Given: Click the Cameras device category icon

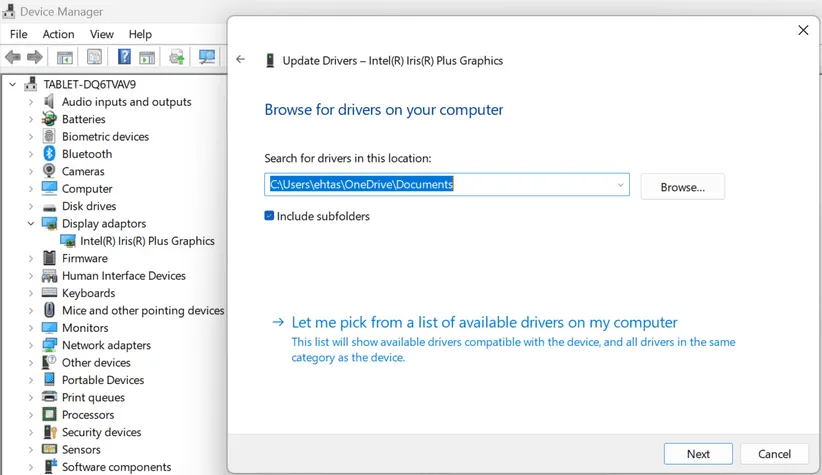Looking at the screenshot, I should coord(49,171).
